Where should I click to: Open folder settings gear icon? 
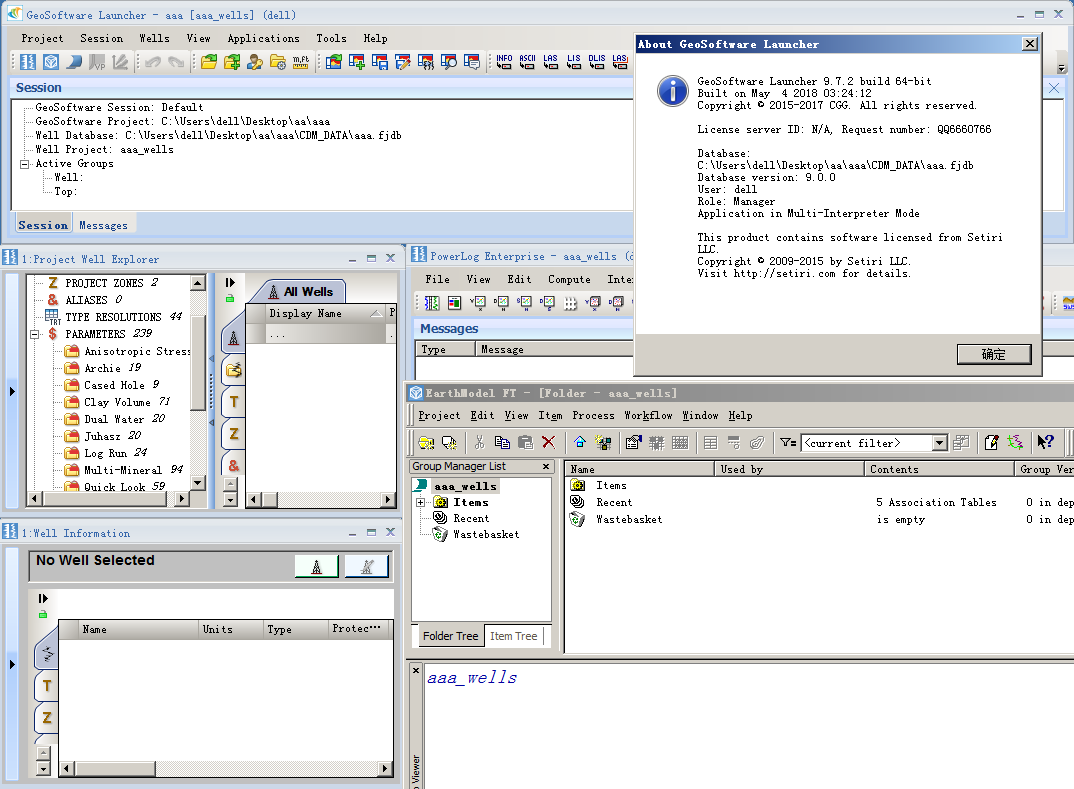(x=277, y=62)
